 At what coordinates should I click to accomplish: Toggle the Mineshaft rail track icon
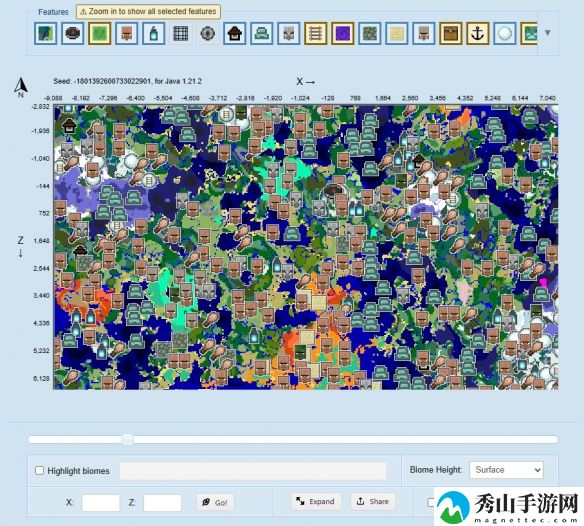click(315, 34)
